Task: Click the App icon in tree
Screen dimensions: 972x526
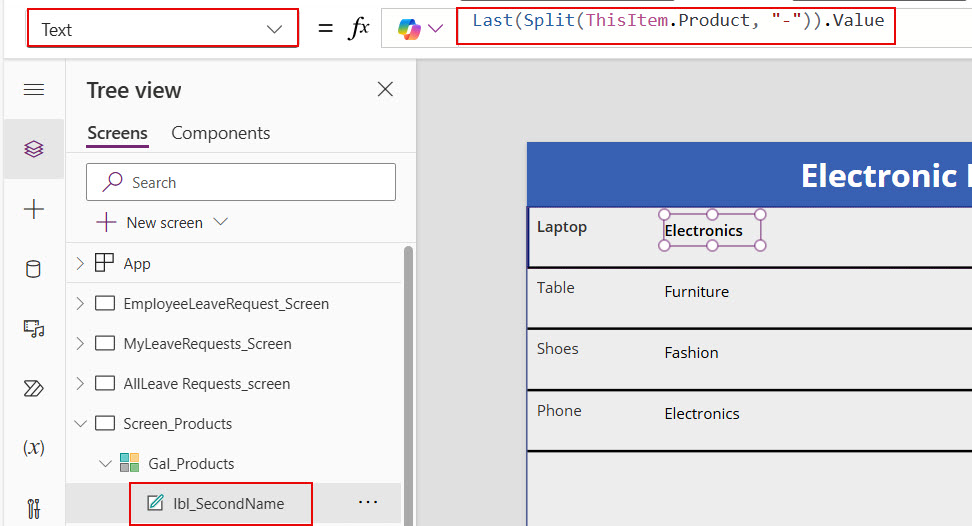Action: [x=104, y=263]
